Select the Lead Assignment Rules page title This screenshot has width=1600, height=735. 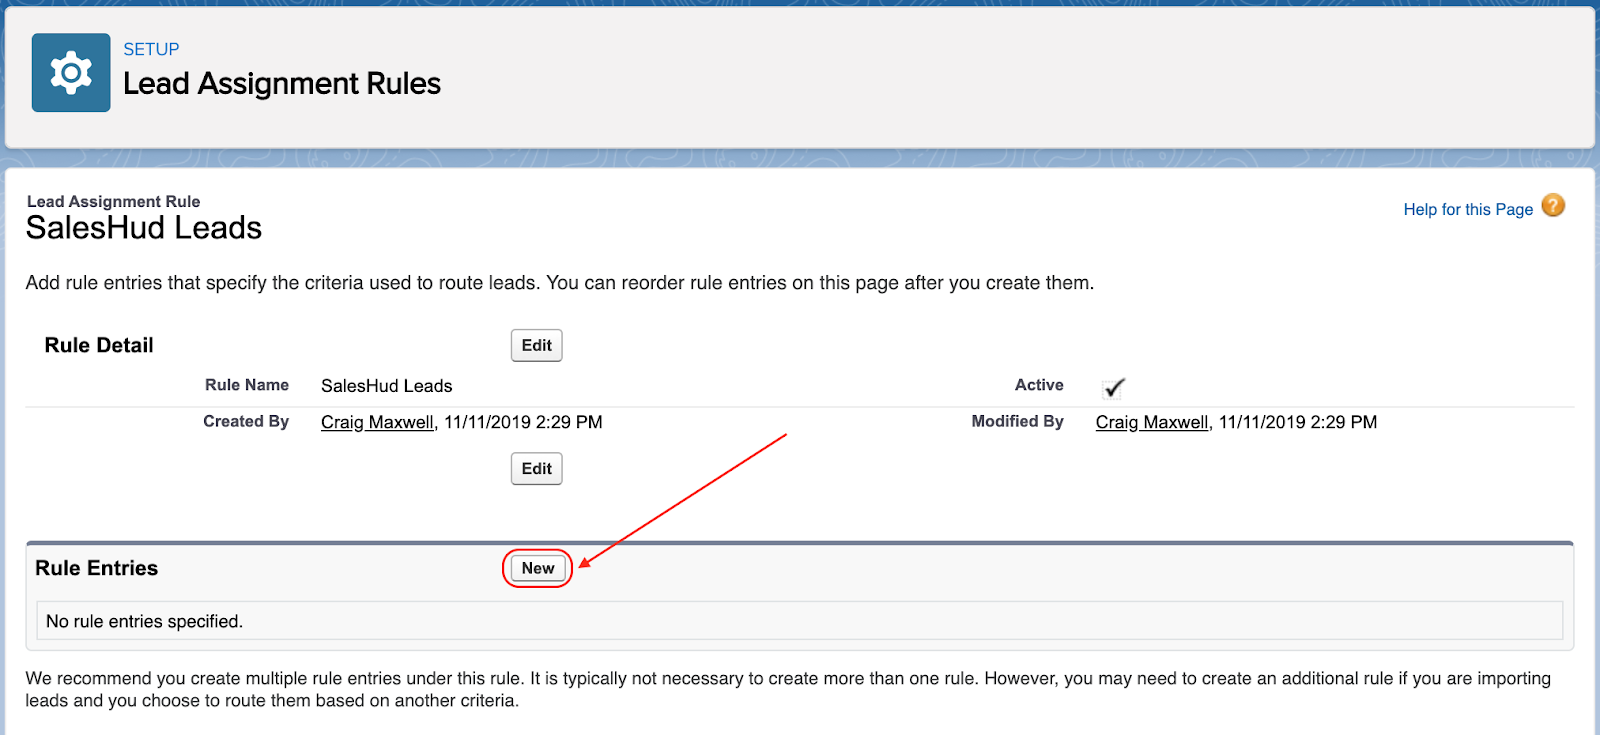(x=282, y=83)
